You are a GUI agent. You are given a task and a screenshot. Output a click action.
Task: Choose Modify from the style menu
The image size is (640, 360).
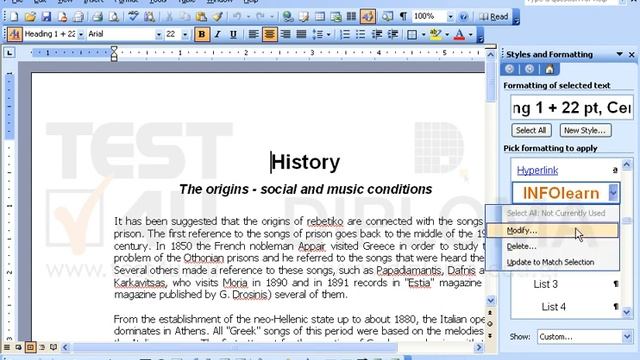click(553, 231)
